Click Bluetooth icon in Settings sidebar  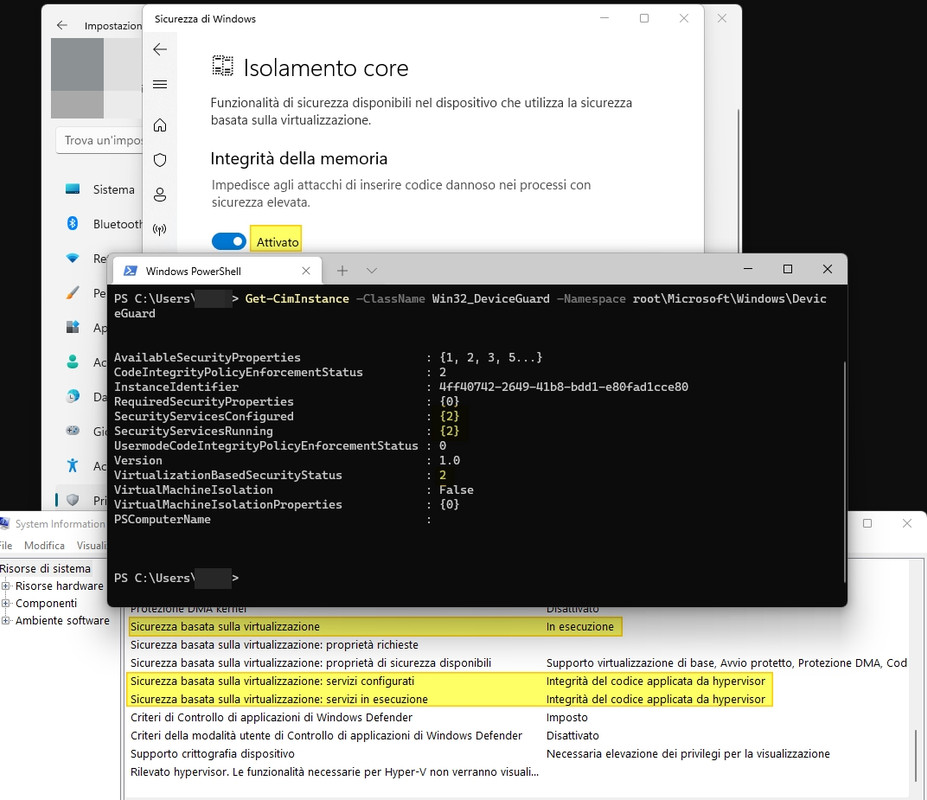(x=73, y=224)
